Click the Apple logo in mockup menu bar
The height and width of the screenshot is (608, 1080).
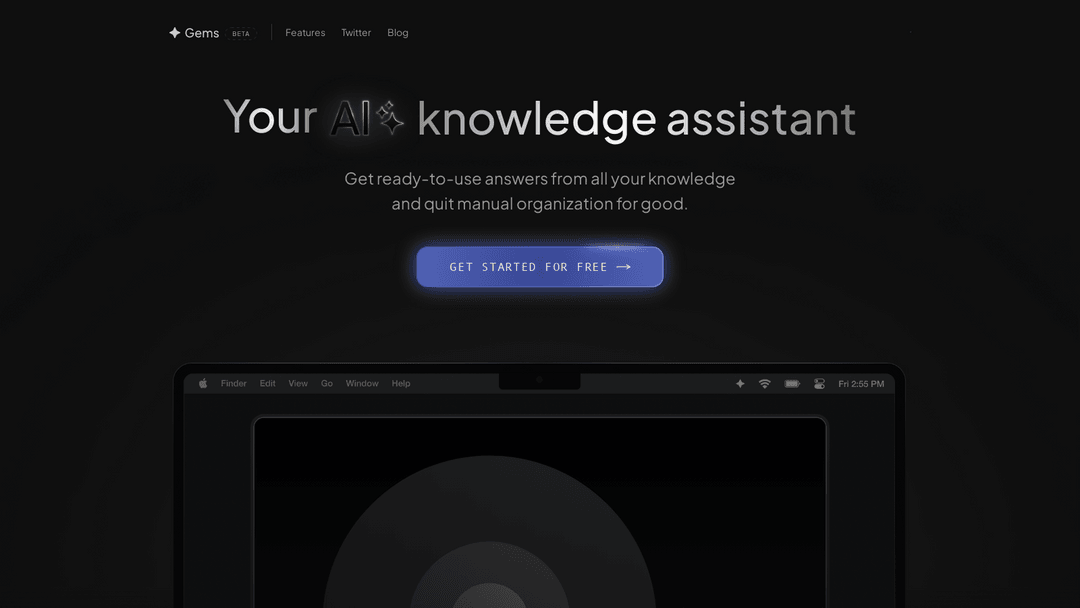(x=203, y=384)
